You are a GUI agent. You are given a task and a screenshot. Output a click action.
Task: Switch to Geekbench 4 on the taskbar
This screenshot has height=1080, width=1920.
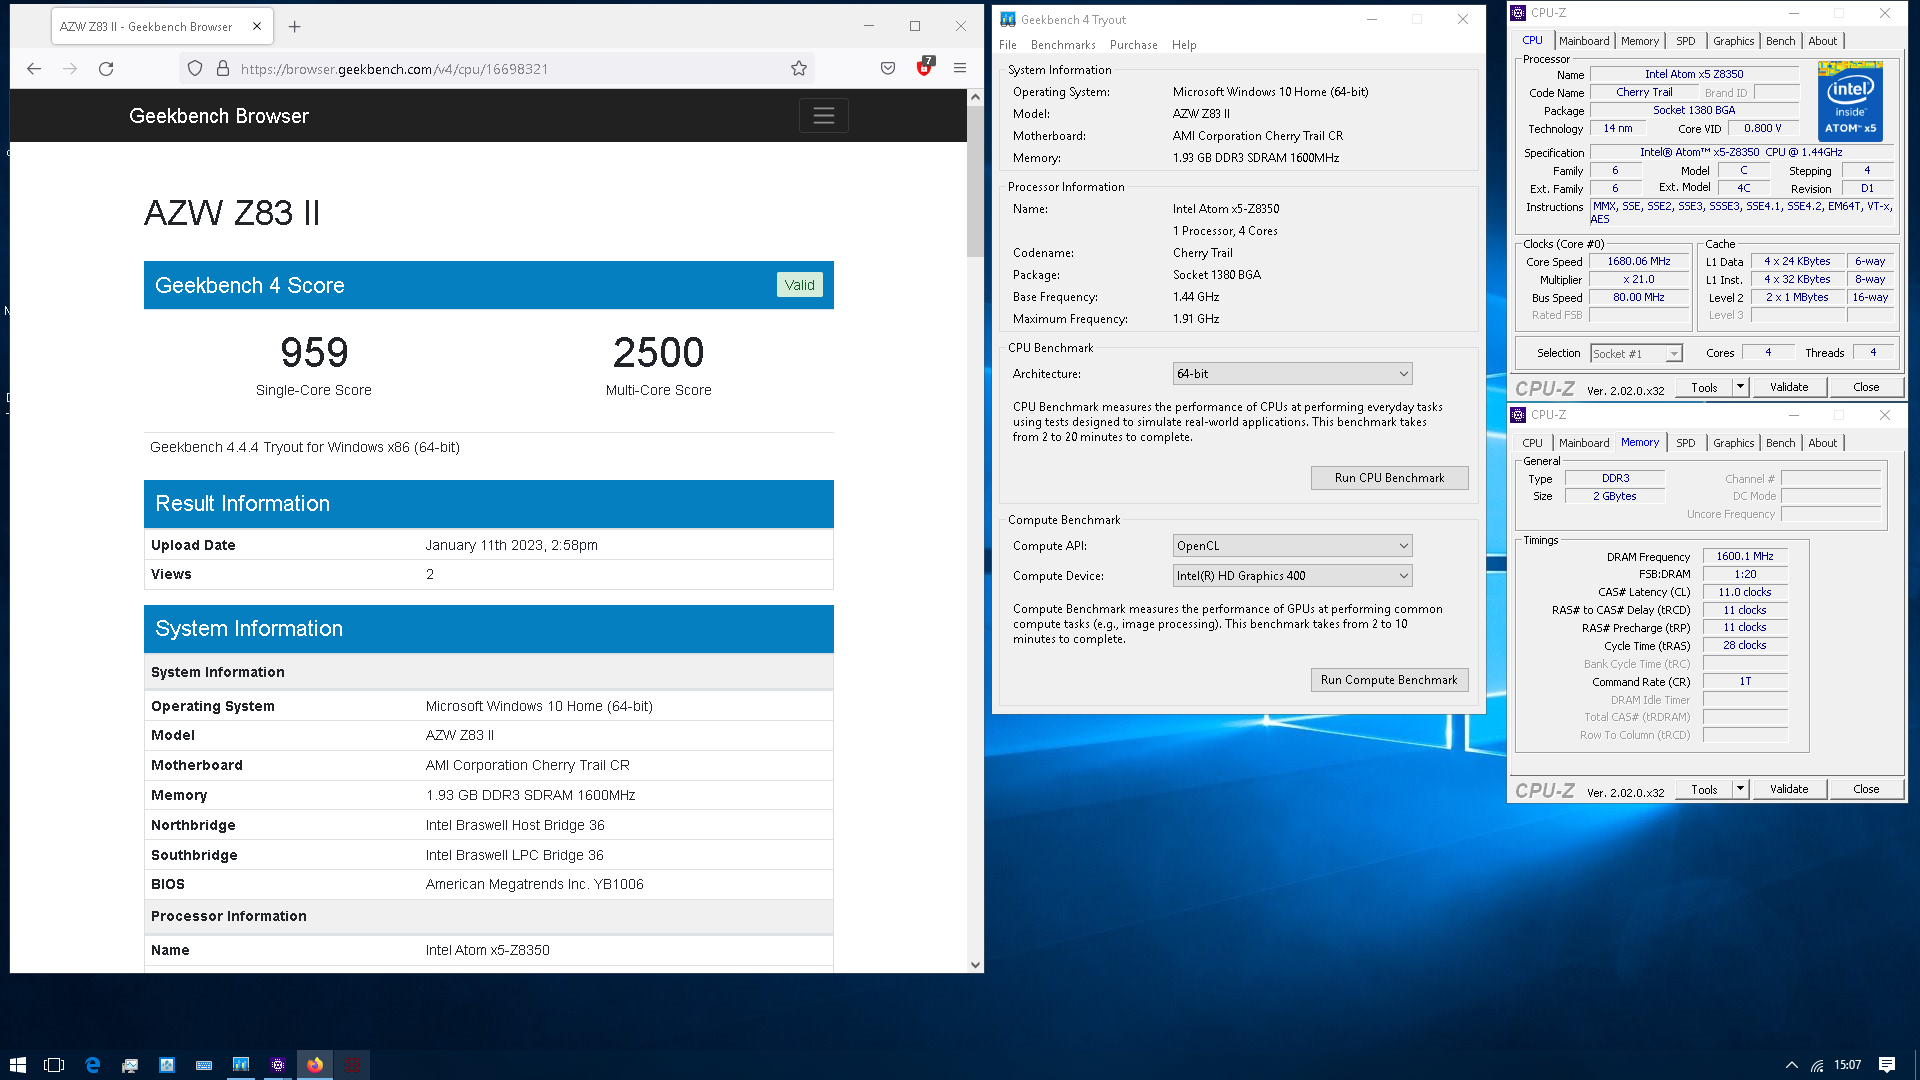[x=240, y=1065]
